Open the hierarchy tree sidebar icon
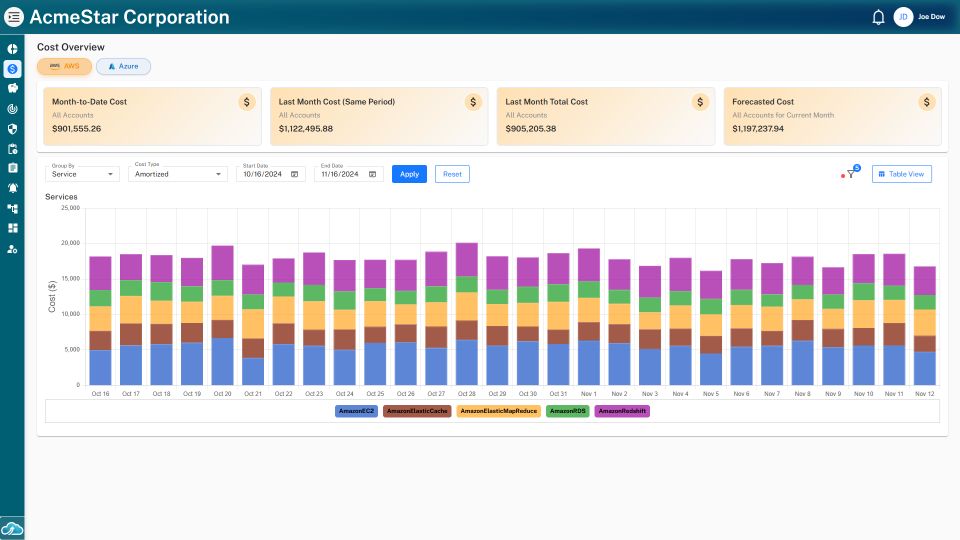 [12, 208]
